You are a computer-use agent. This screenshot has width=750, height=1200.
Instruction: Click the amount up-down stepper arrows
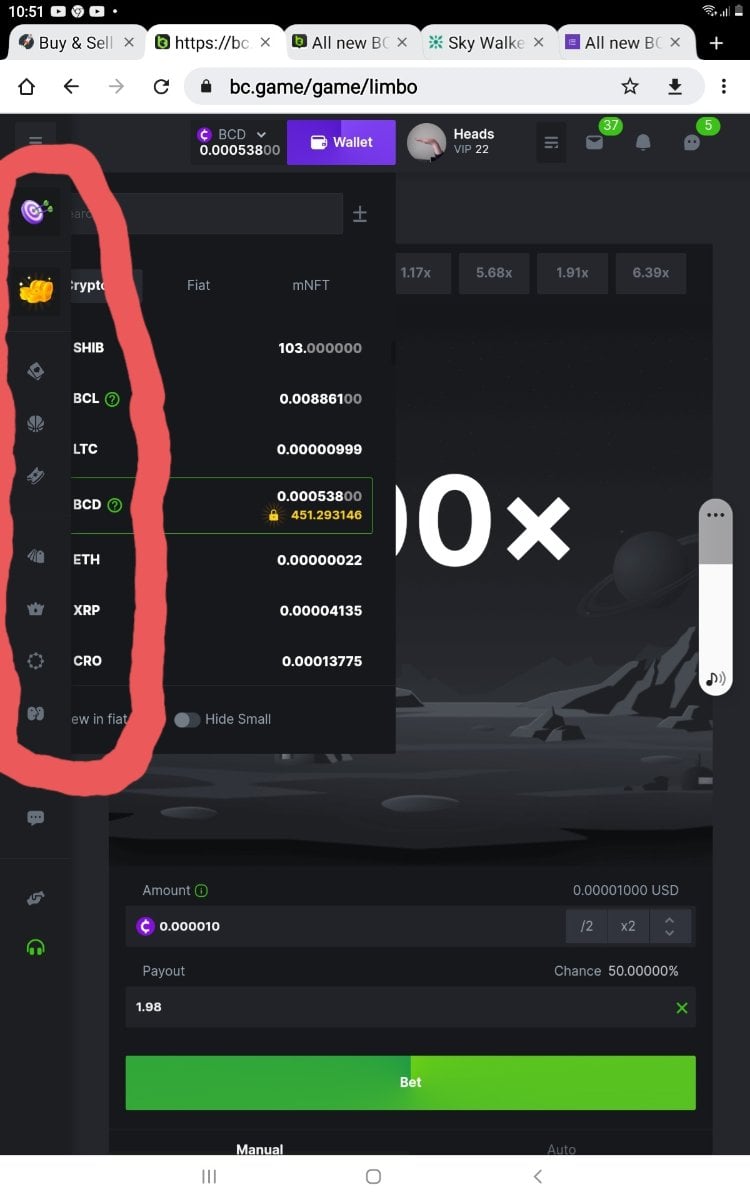point(670,926)
